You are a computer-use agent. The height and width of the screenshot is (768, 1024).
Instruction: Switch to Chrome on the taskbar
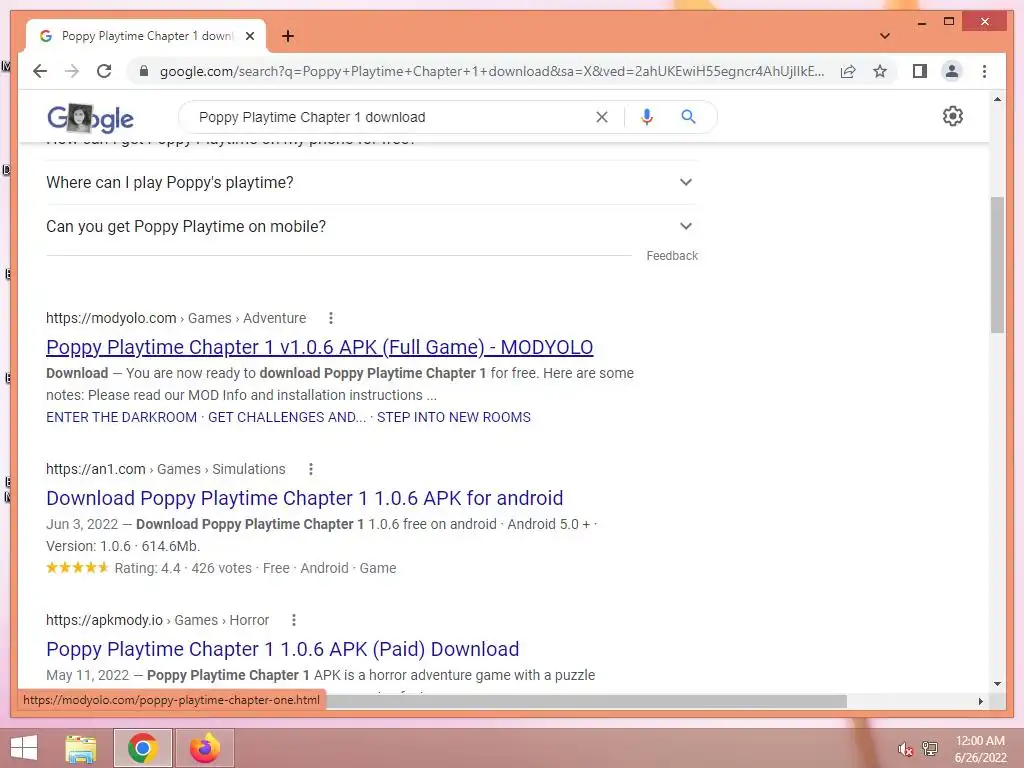(142, 748)
